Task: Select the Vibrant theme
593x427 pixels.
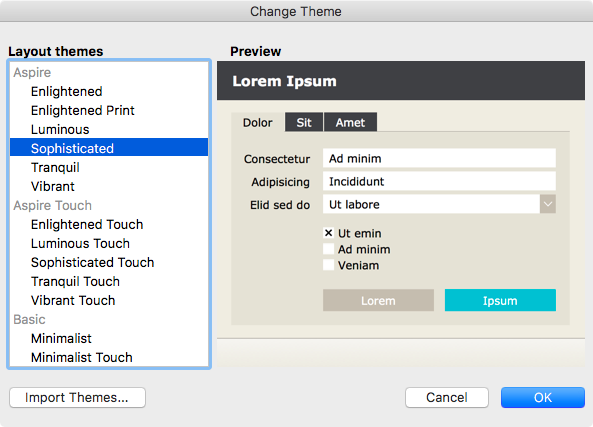Action: point(109,186)
